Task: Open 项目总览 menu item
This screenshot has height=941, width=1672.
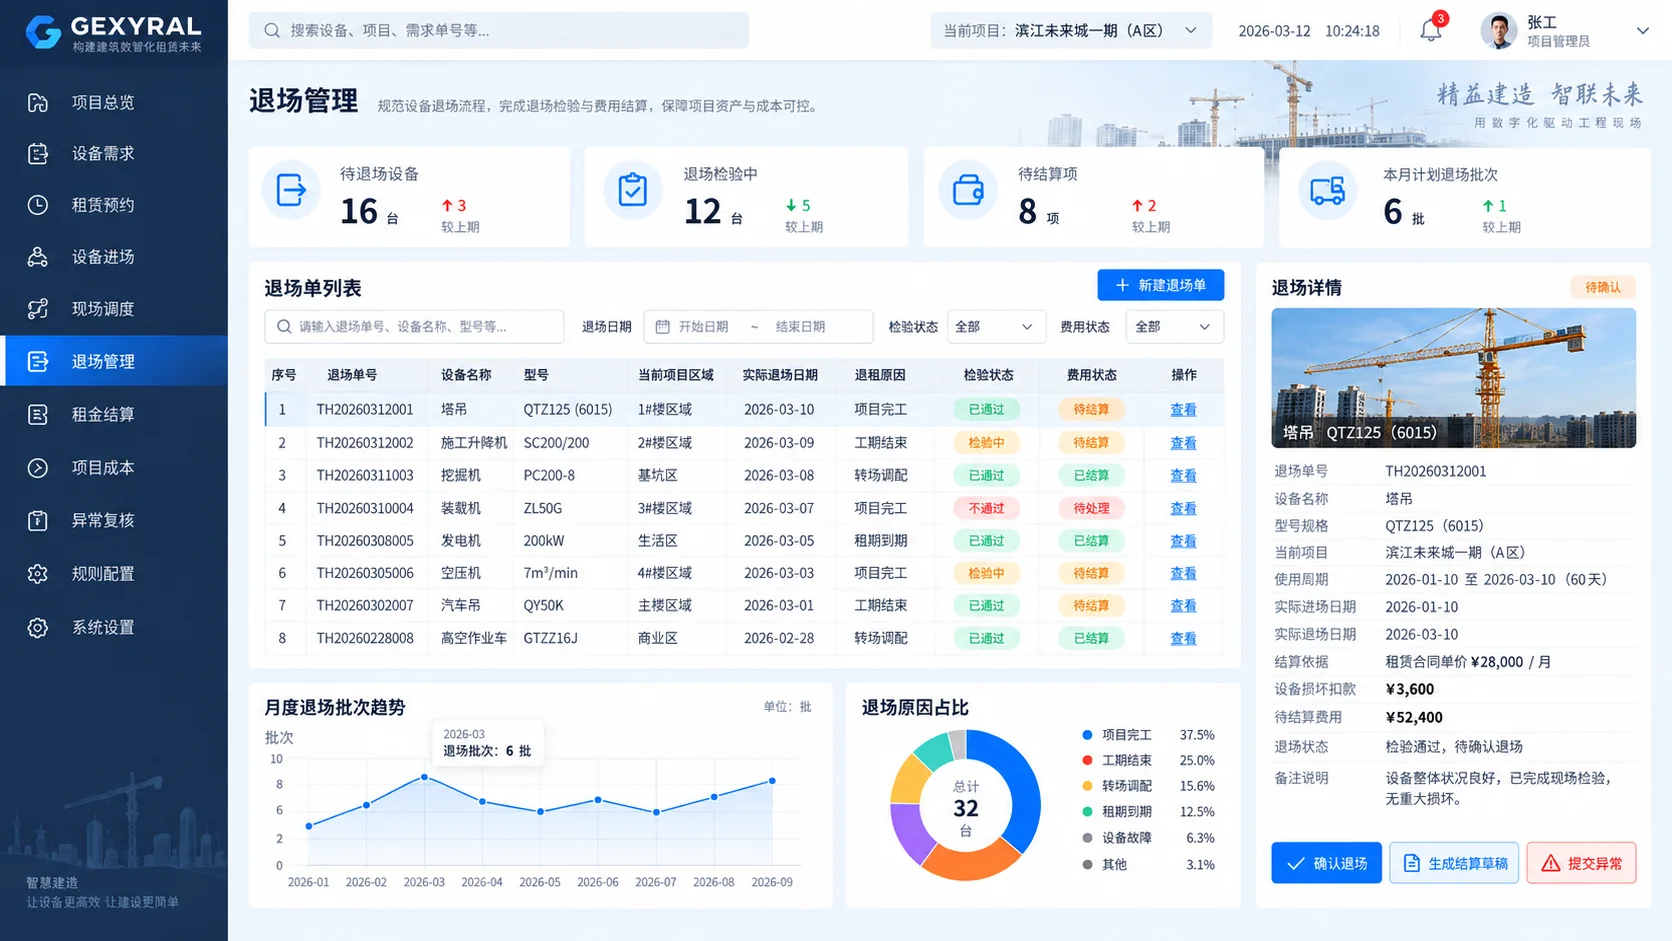Action: (x=115, y=102)
